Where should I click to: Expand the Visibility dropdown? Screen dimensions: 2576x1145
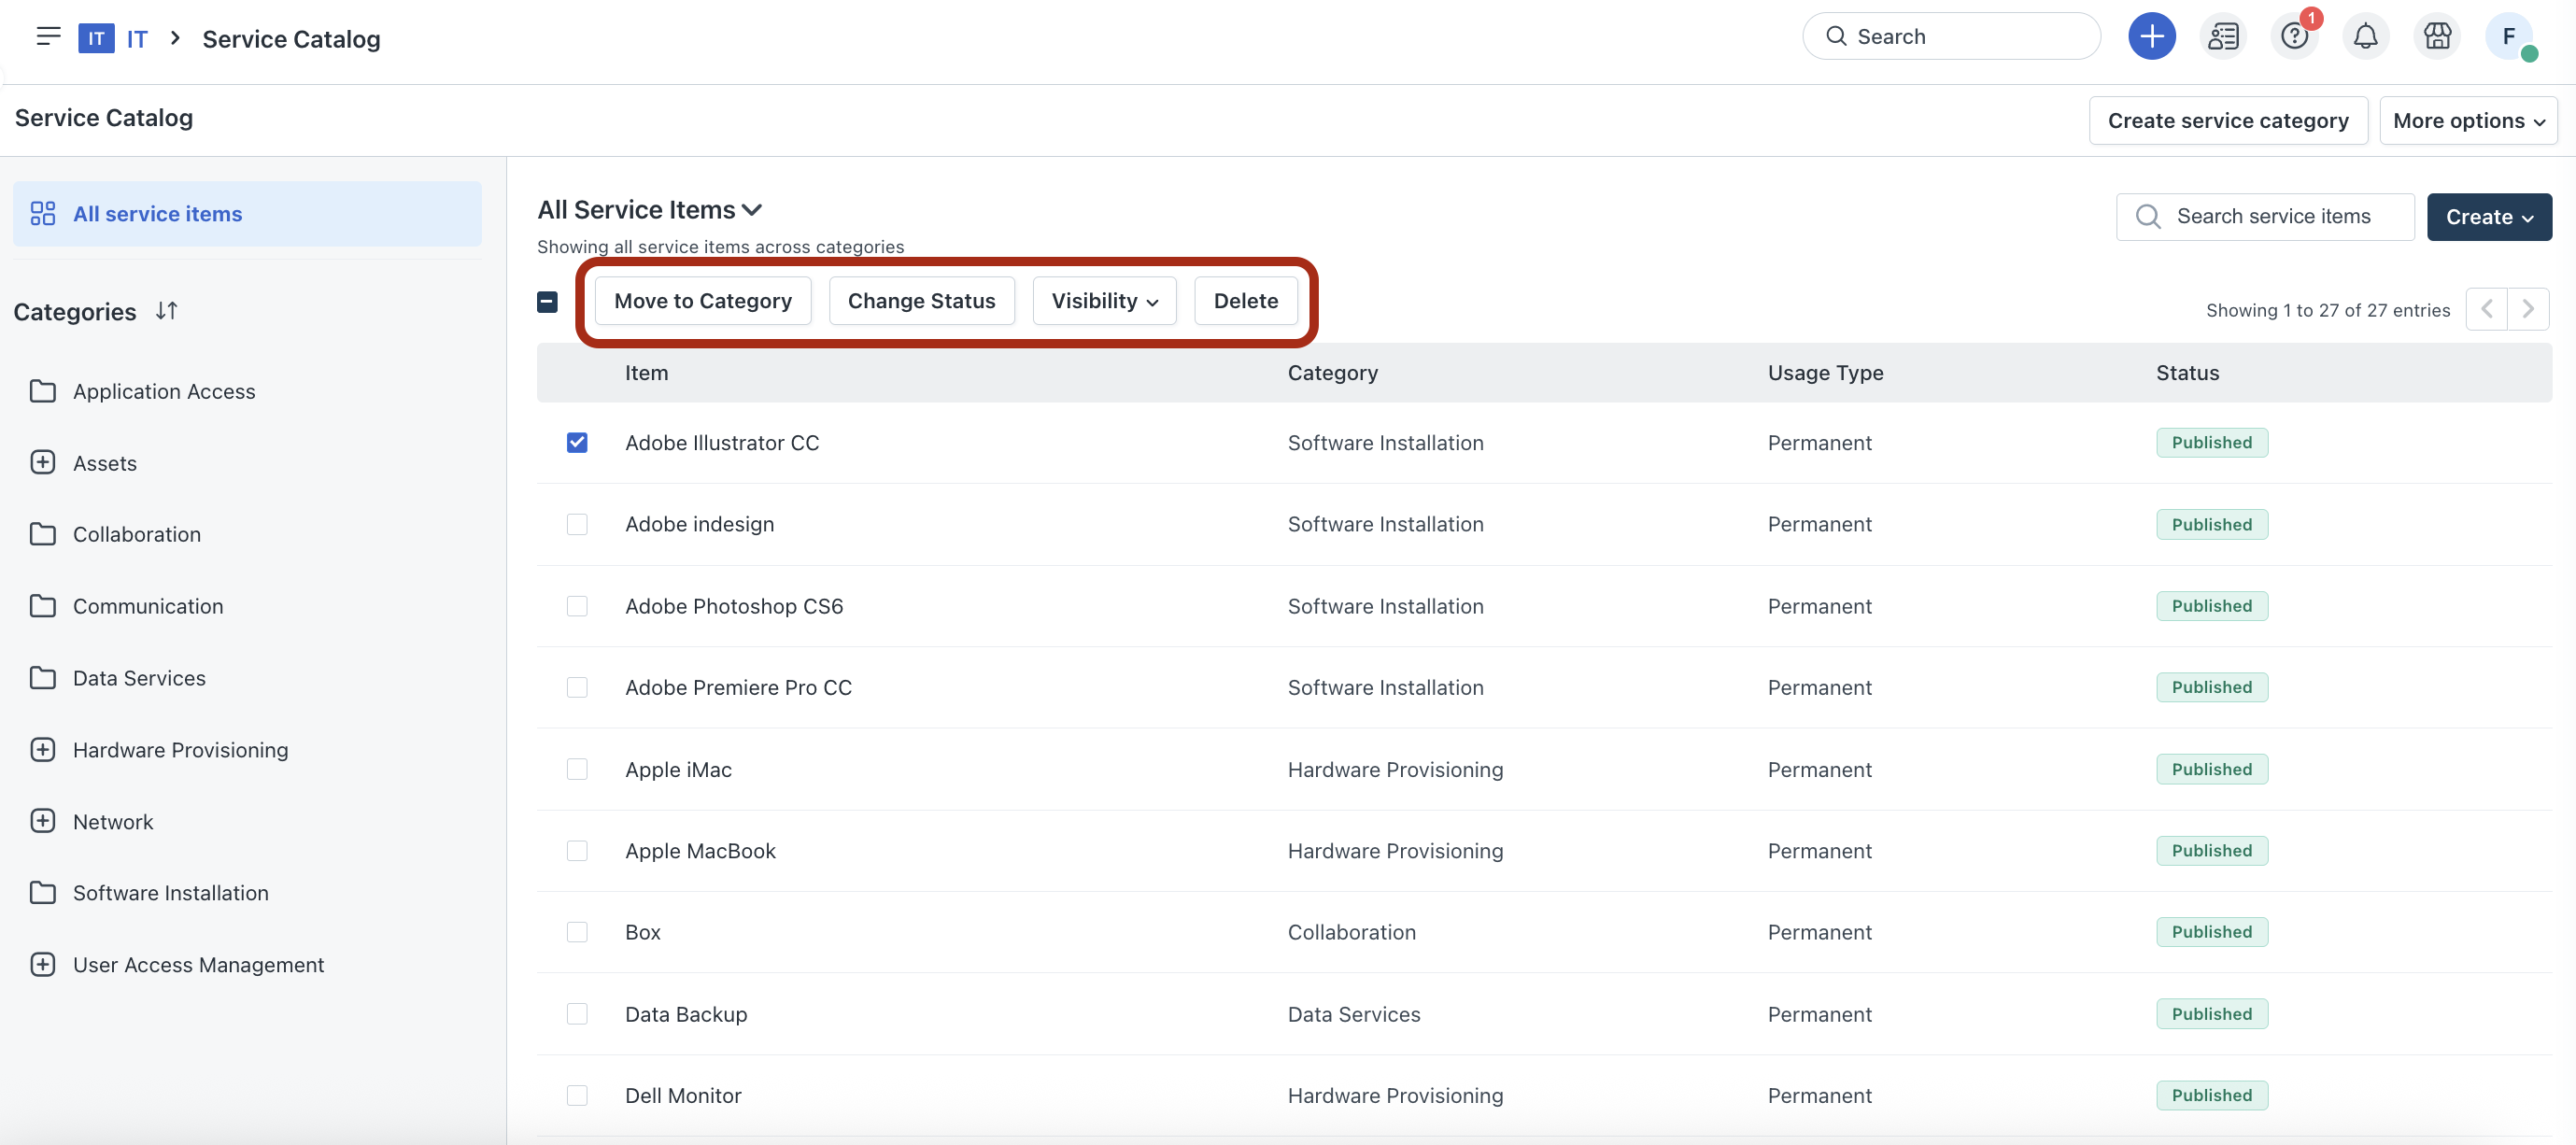[1104, 301]
